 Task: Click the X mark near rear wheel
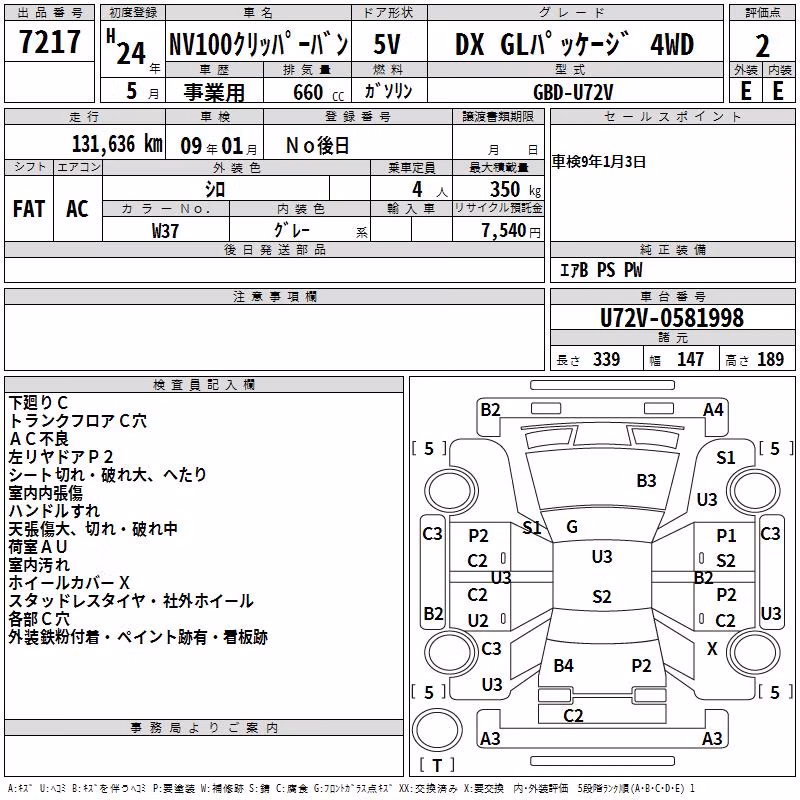pyautogui.click(x=712, y=649)
